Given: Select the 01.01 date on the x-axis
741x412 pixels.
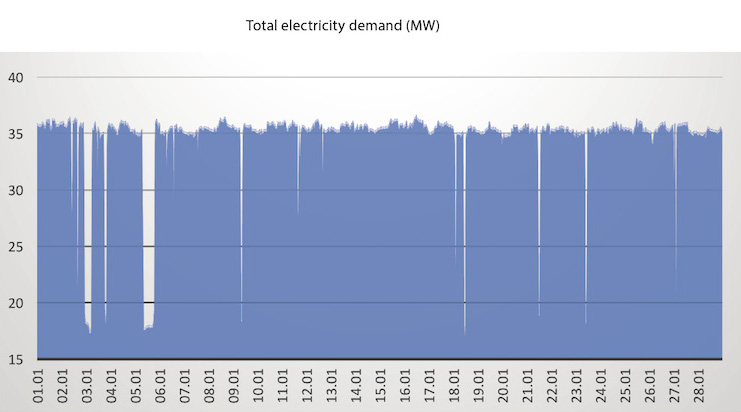Looking at the screenshot, I should pyautogui.click(x=39, y=385).
